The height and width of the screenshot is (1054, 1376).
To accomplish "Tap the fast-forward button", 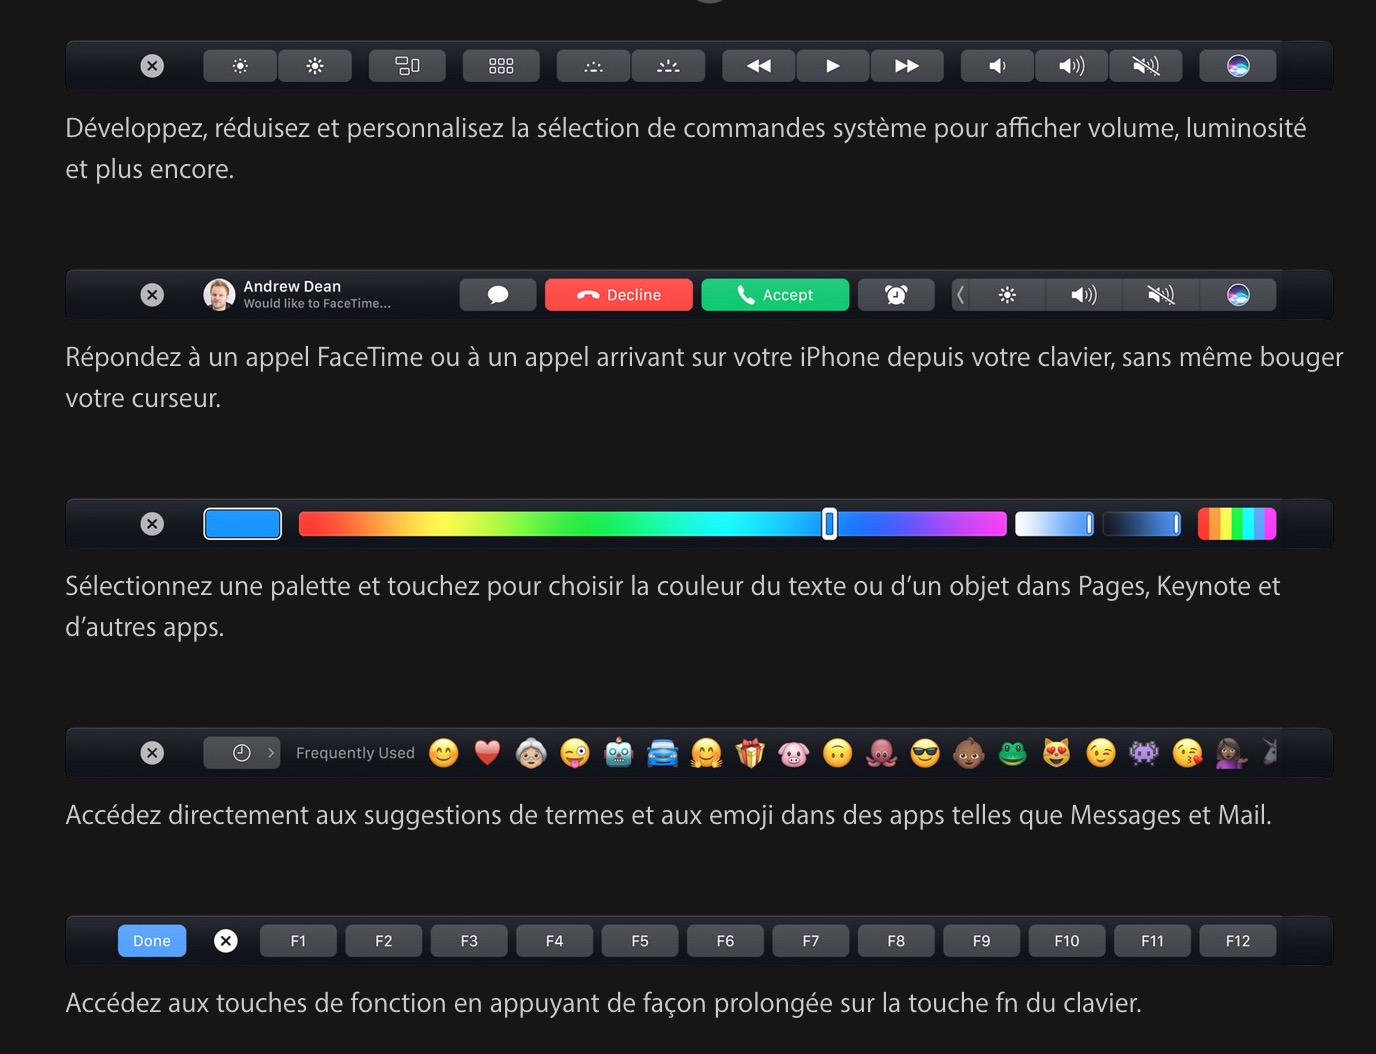I will (x=907, y=66).
